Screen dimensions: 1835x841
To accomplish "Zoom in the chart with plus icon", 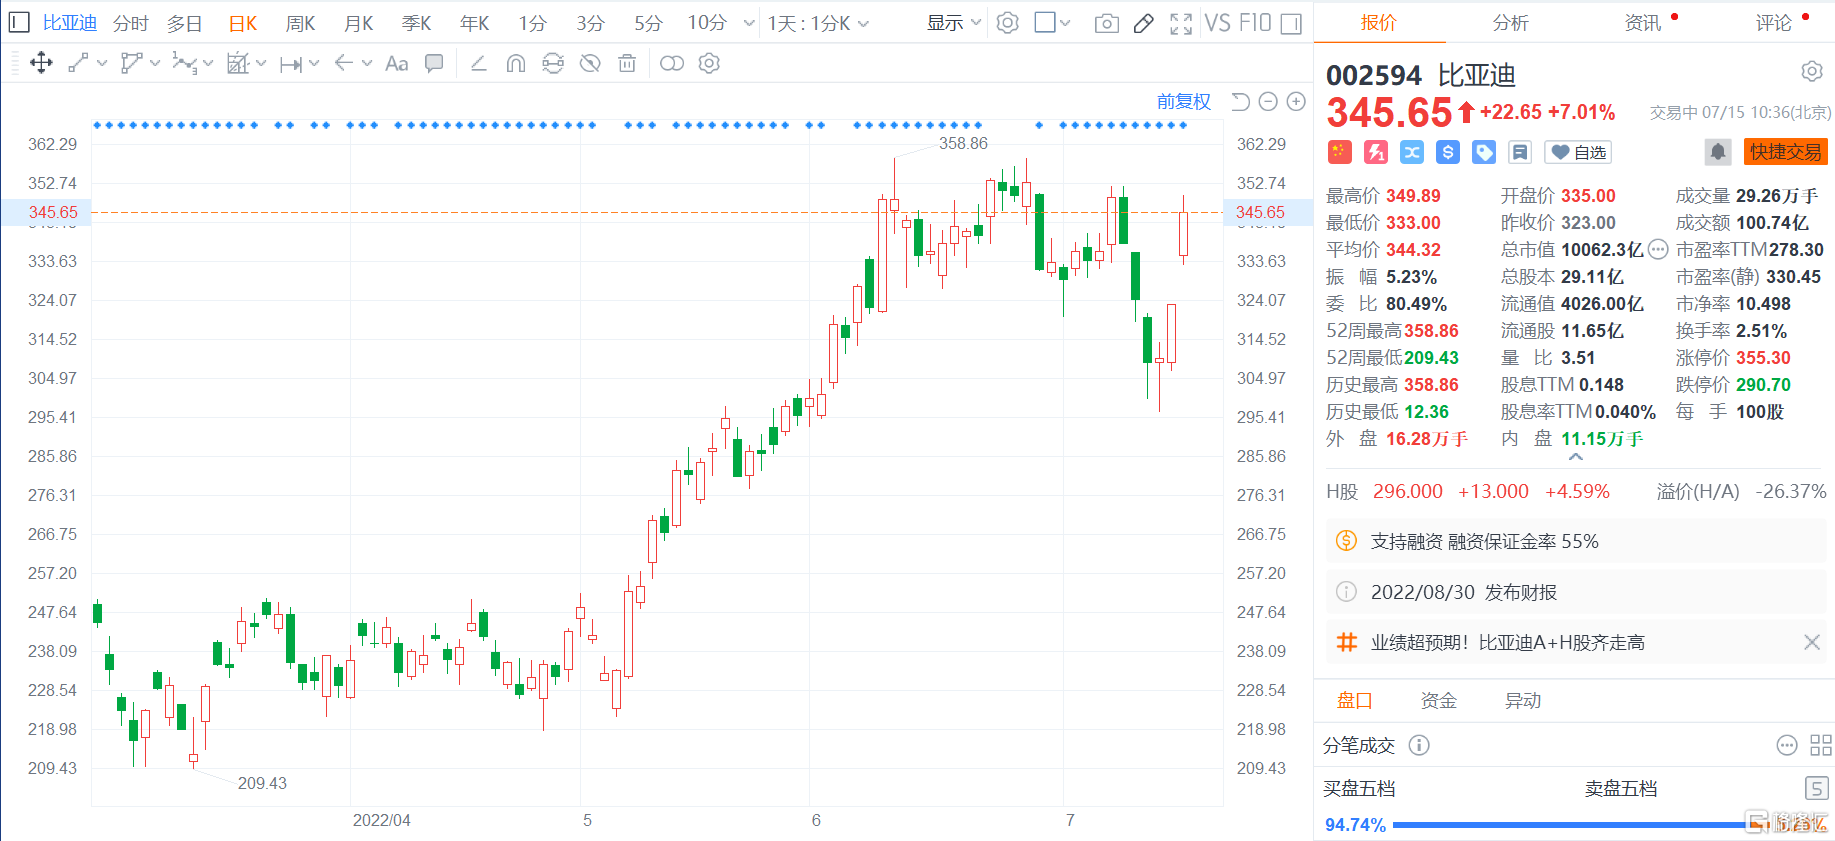I will [1296, 101].
